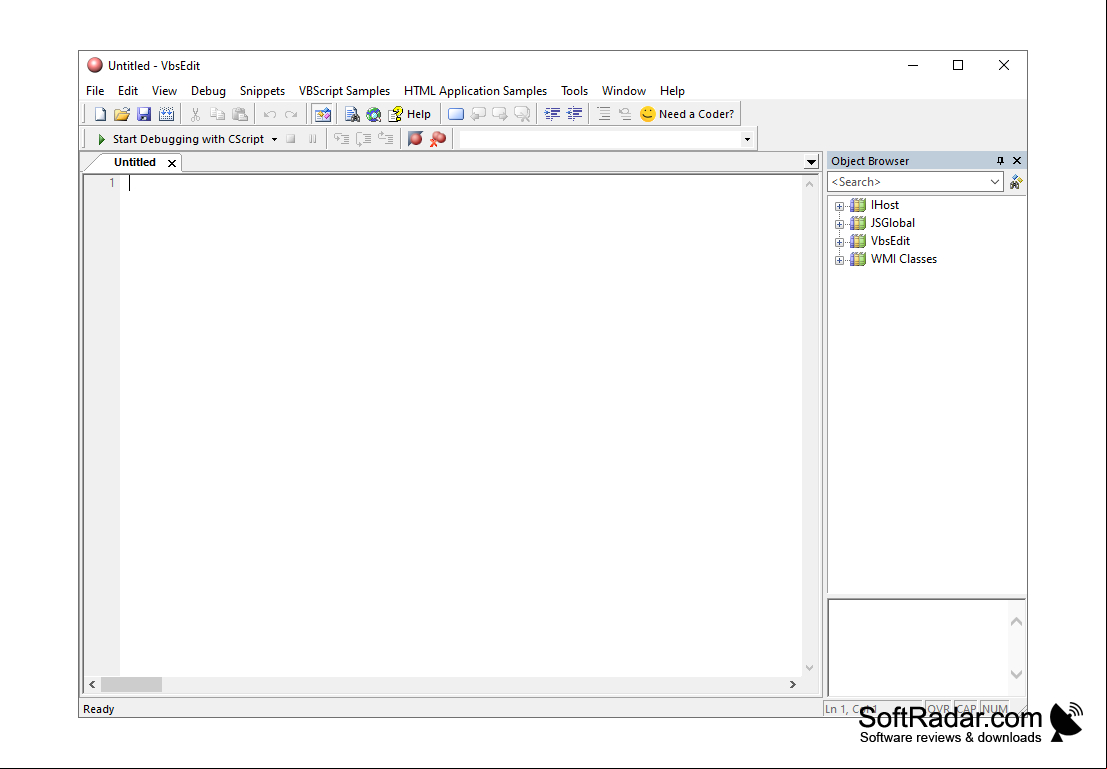Open the File menu
The width and height of the screenshot is (1107, 769).
[95, 91]
